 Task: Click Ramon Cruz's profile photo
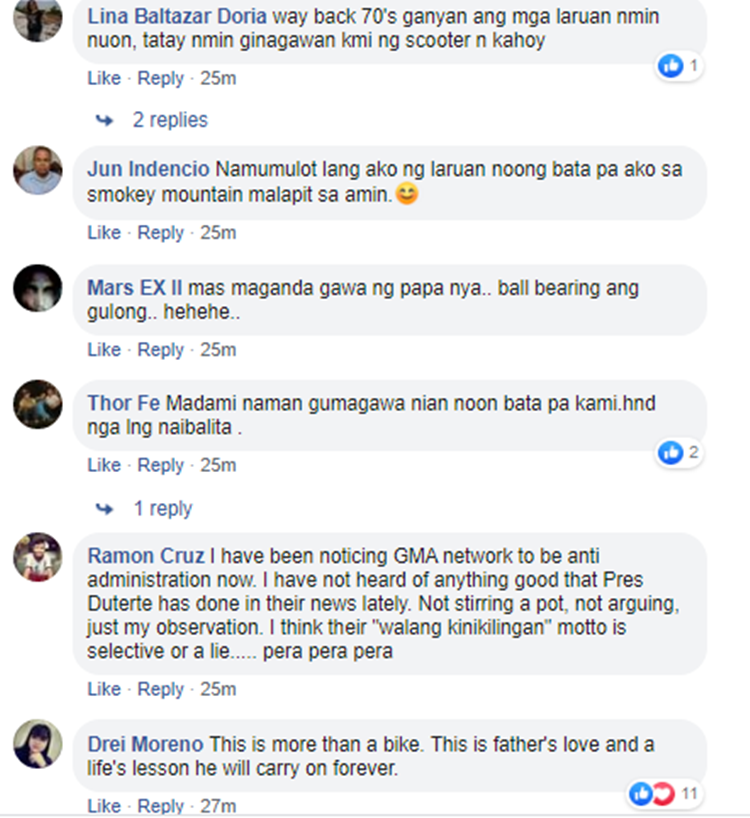[38, 557]
